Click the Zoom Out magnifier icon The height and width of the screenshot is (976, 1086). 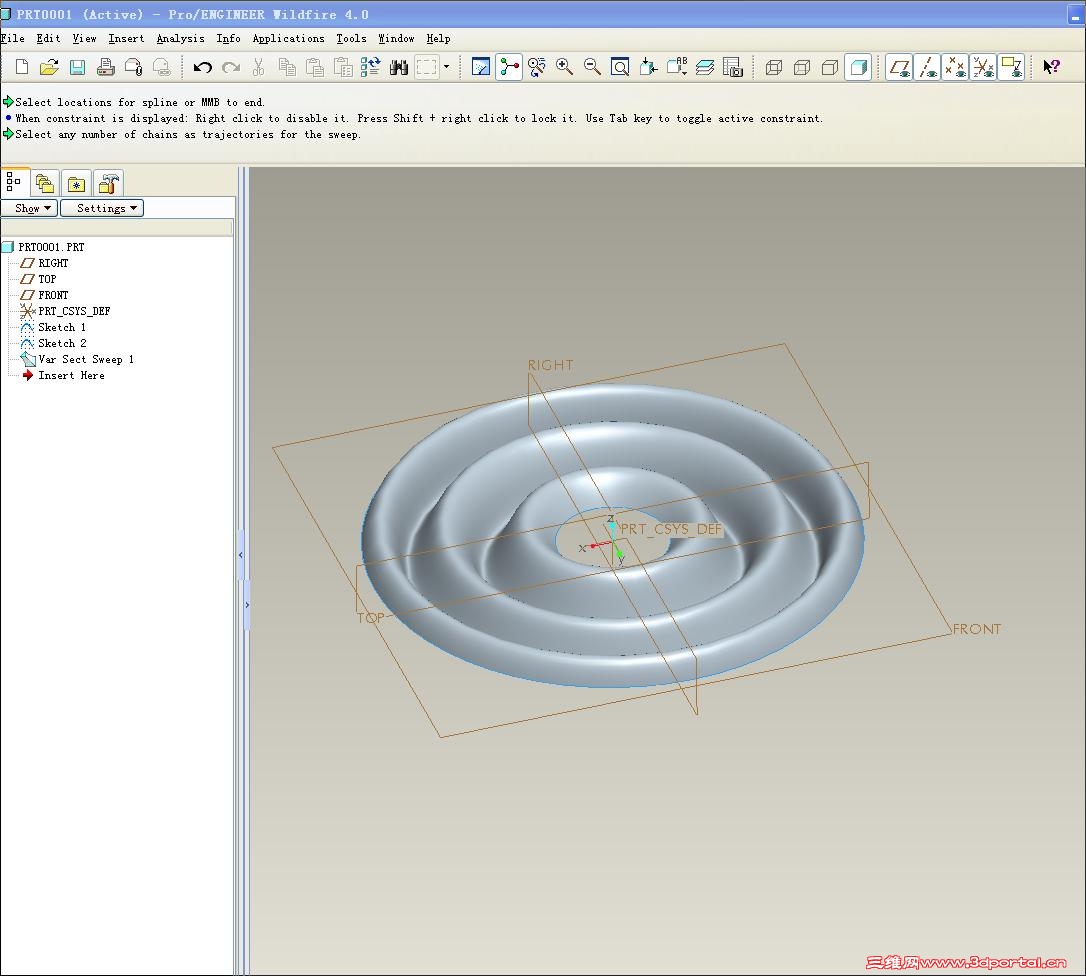point(592,67)
